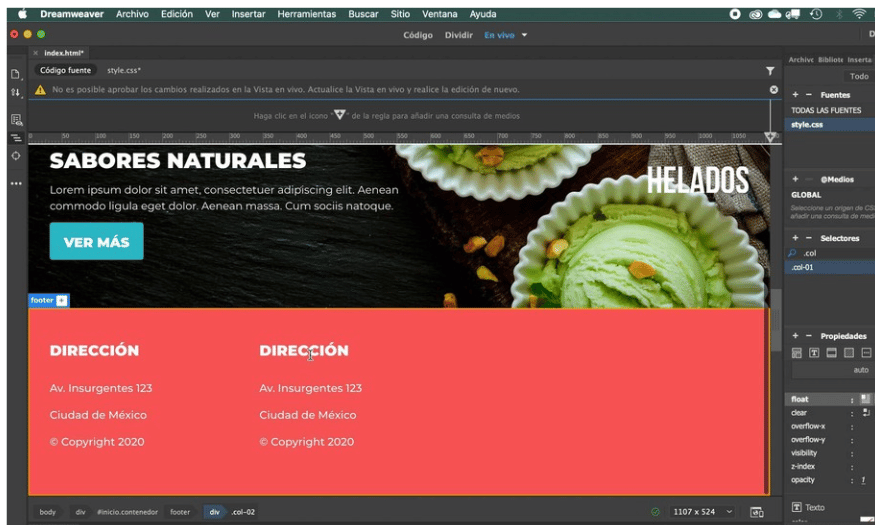Open the live view inspect options icon
875x525 pixels.
16,119
